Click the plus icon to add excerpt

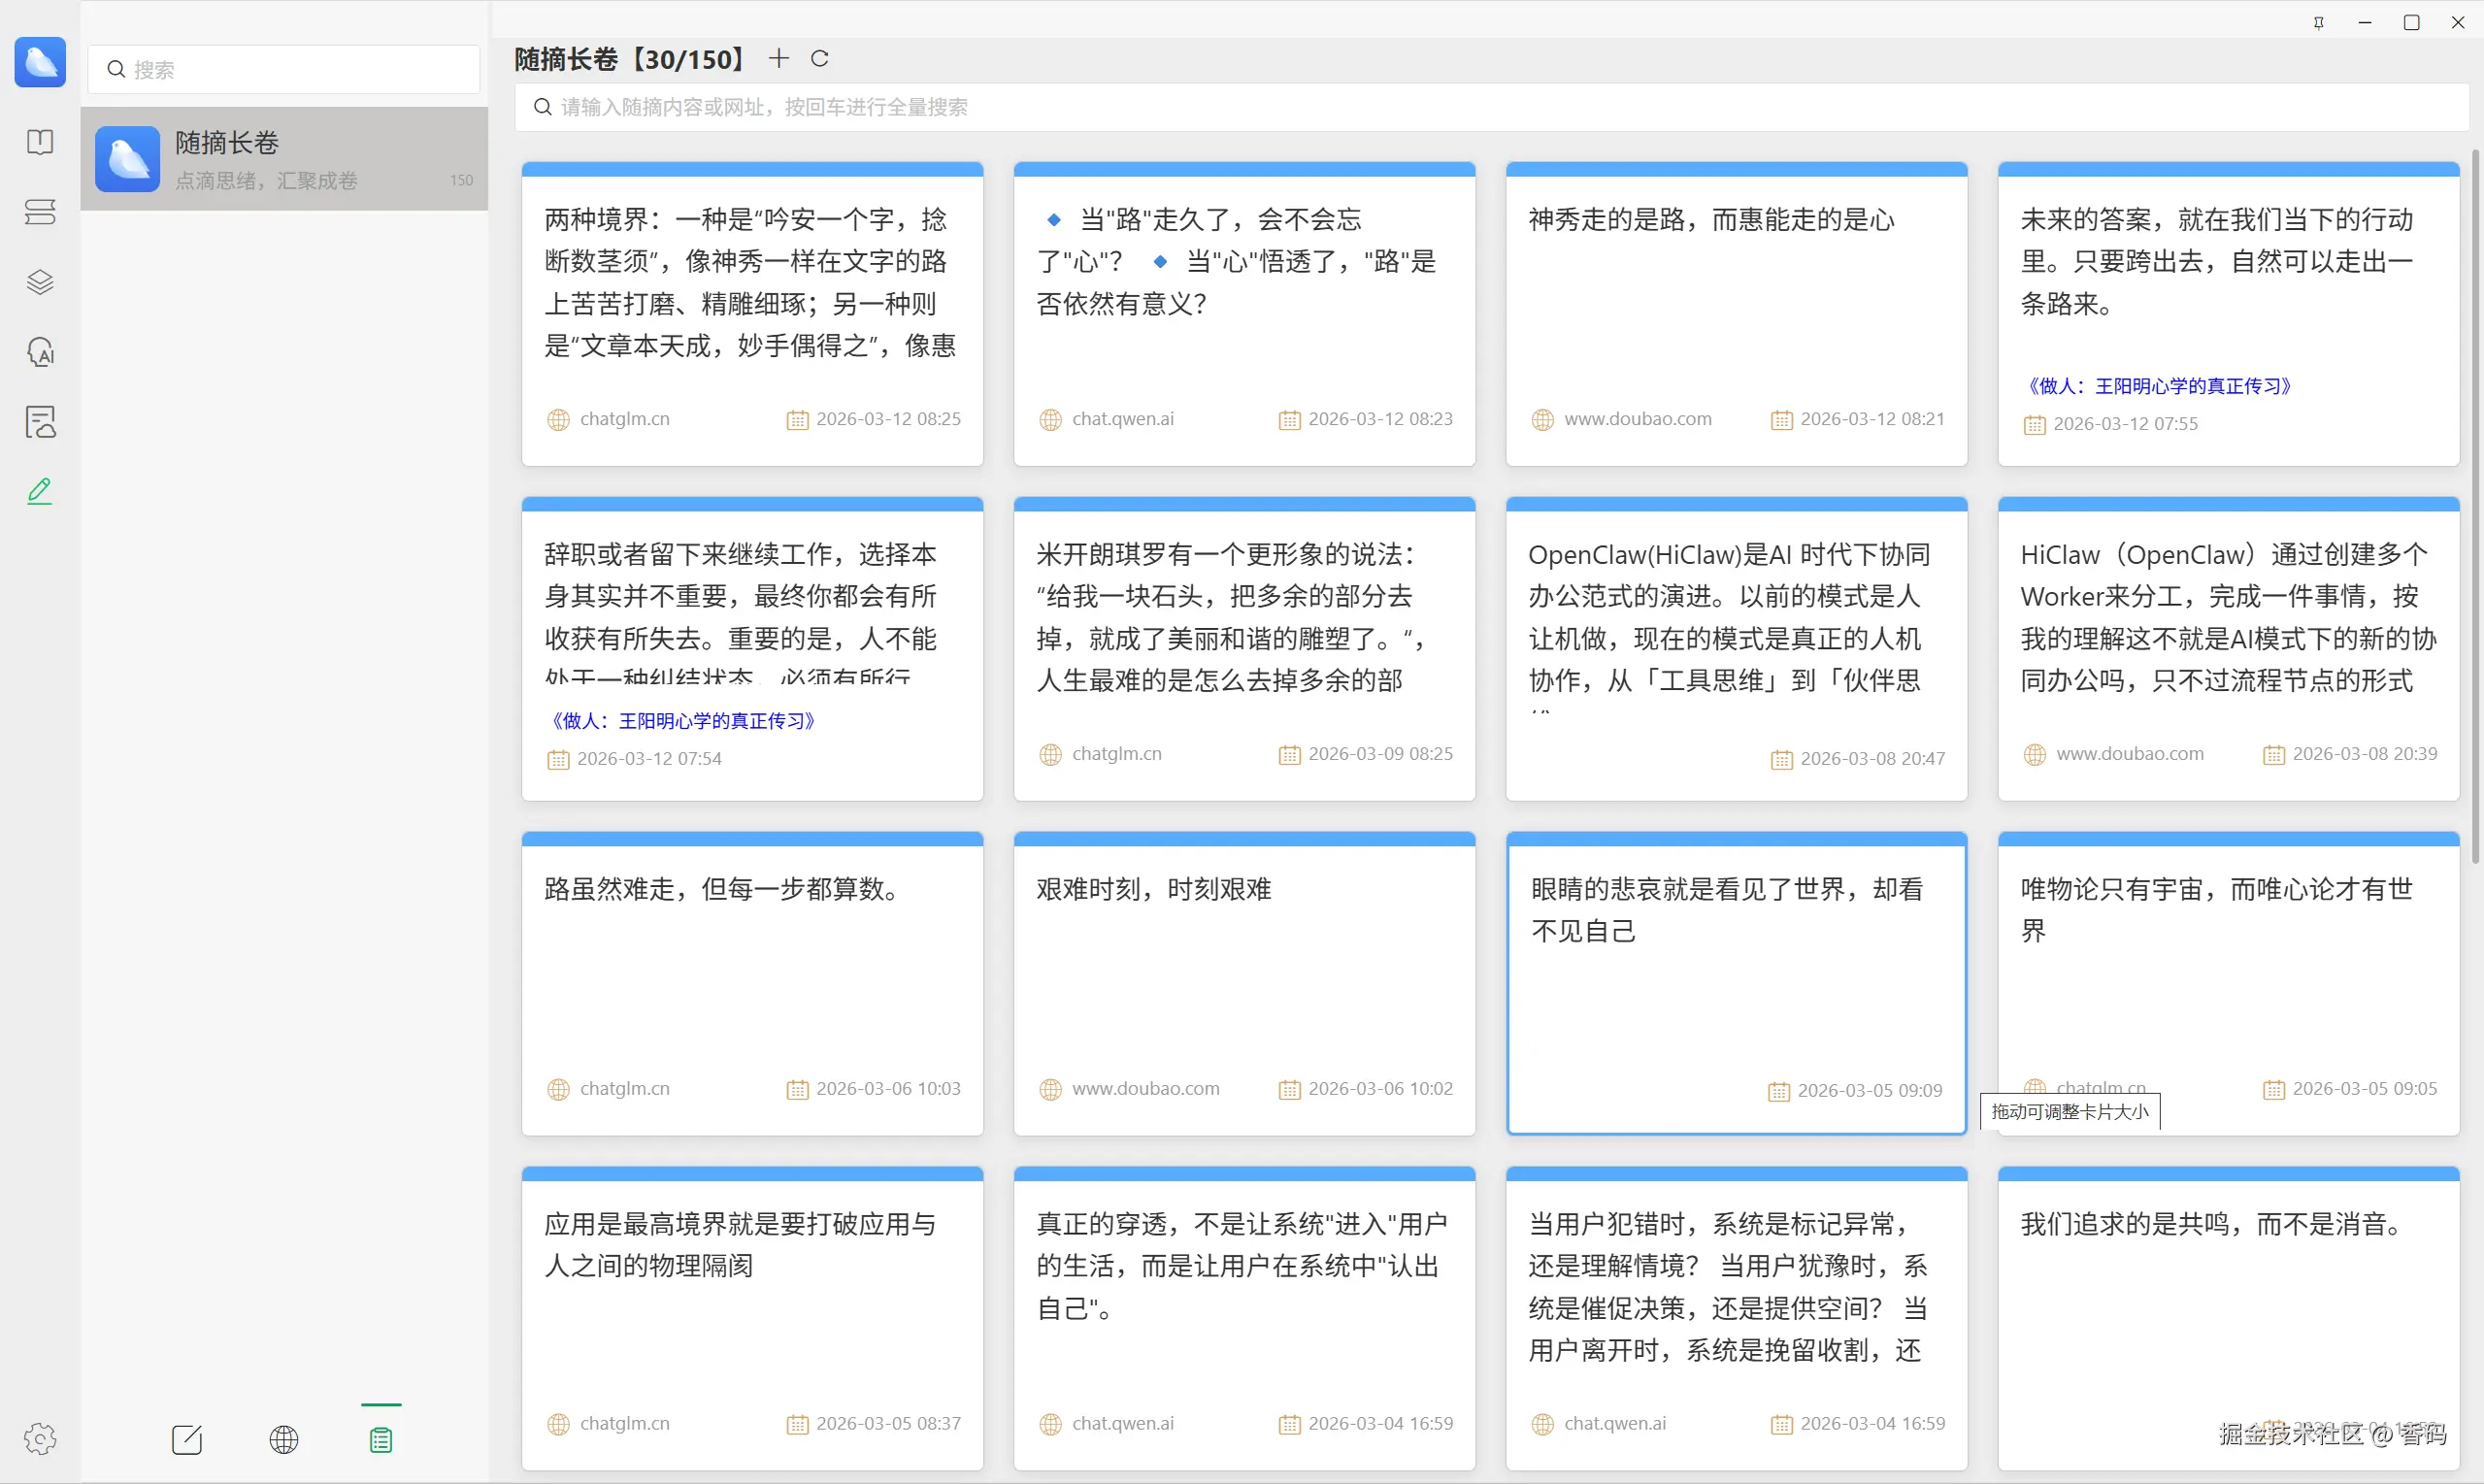coord(778,59)
